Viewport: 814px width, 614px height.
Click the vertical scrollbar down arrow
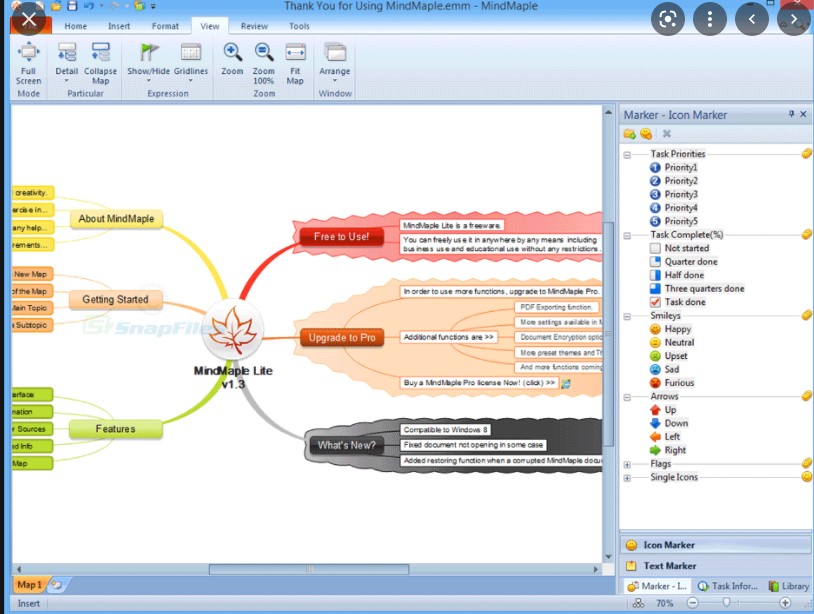click(608, 557)
